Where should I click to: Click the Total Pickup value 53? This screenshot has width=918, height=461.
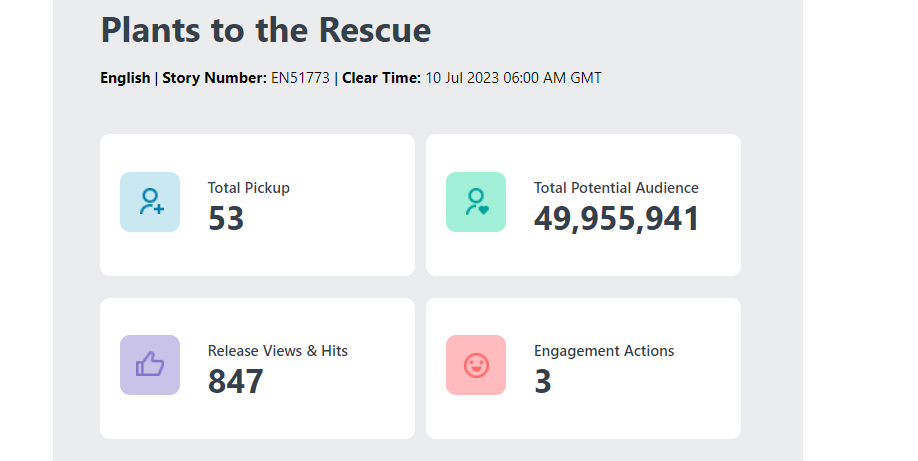226,219
